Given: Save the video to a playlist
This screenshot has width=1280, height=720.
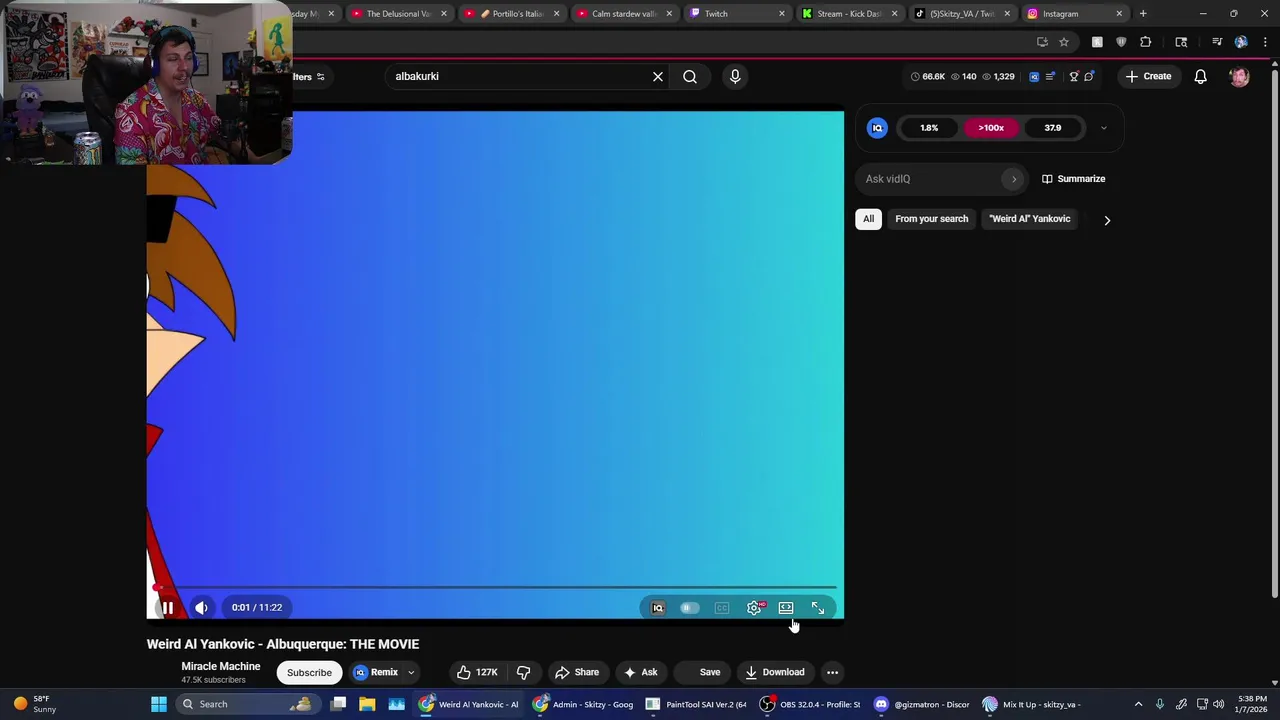Looking at the screenshot, I should (702, 672).
